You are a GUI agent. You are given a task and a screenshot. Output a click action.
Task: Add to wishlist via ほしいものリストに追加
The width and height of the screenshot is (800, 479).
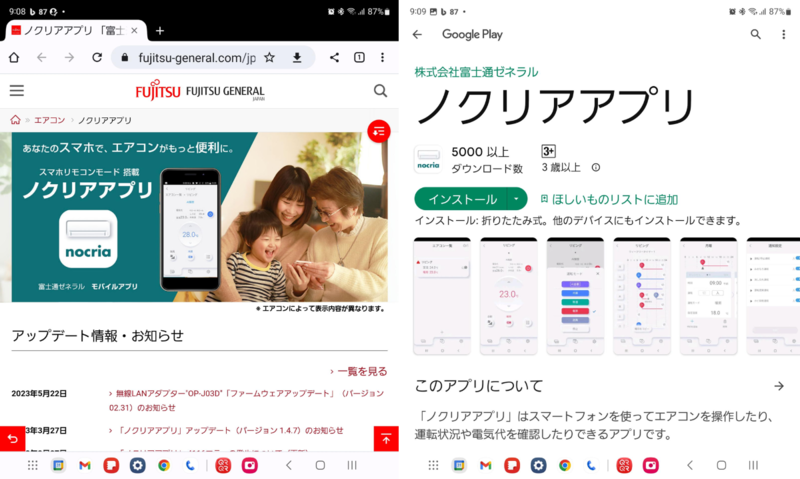609,199
